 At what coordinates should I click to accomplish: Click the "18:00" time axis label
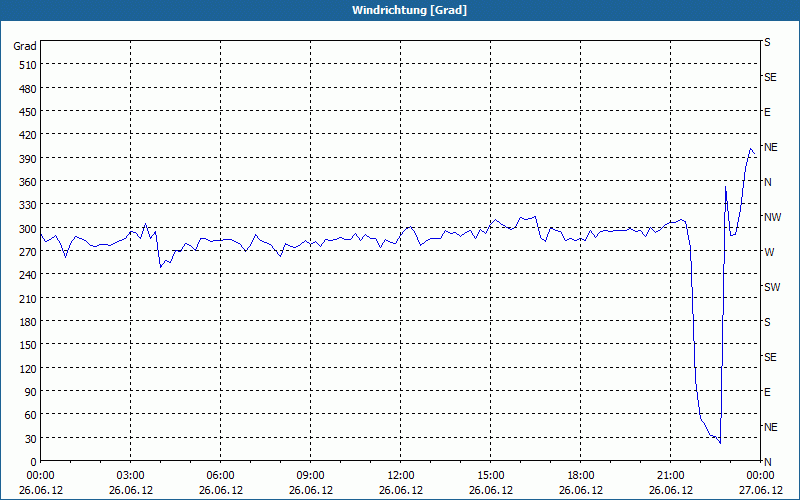pyautogui.click(x=581, y=476)
